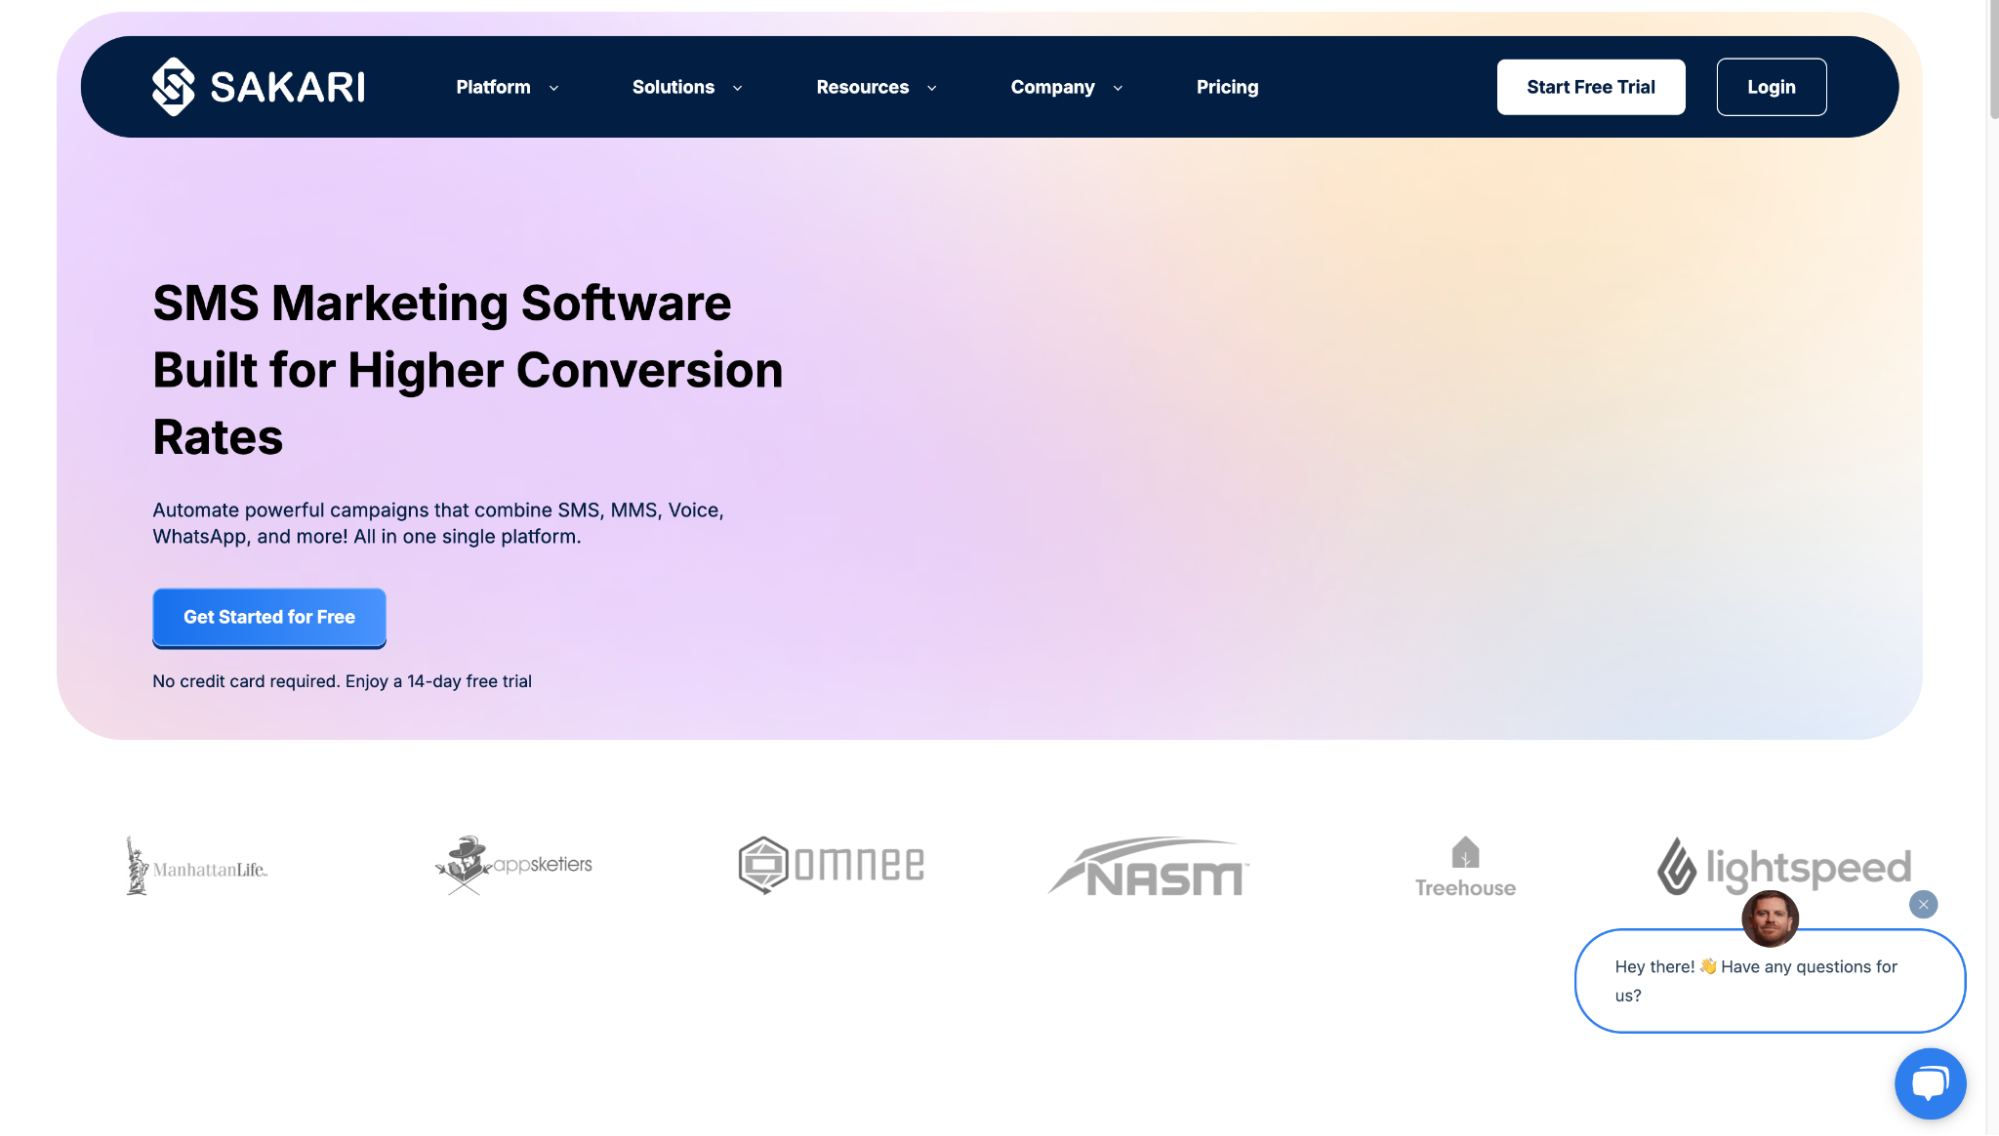Click the chat agent avatar photo
The height and width of the screenshot is (1136, 1999).
1770,918
